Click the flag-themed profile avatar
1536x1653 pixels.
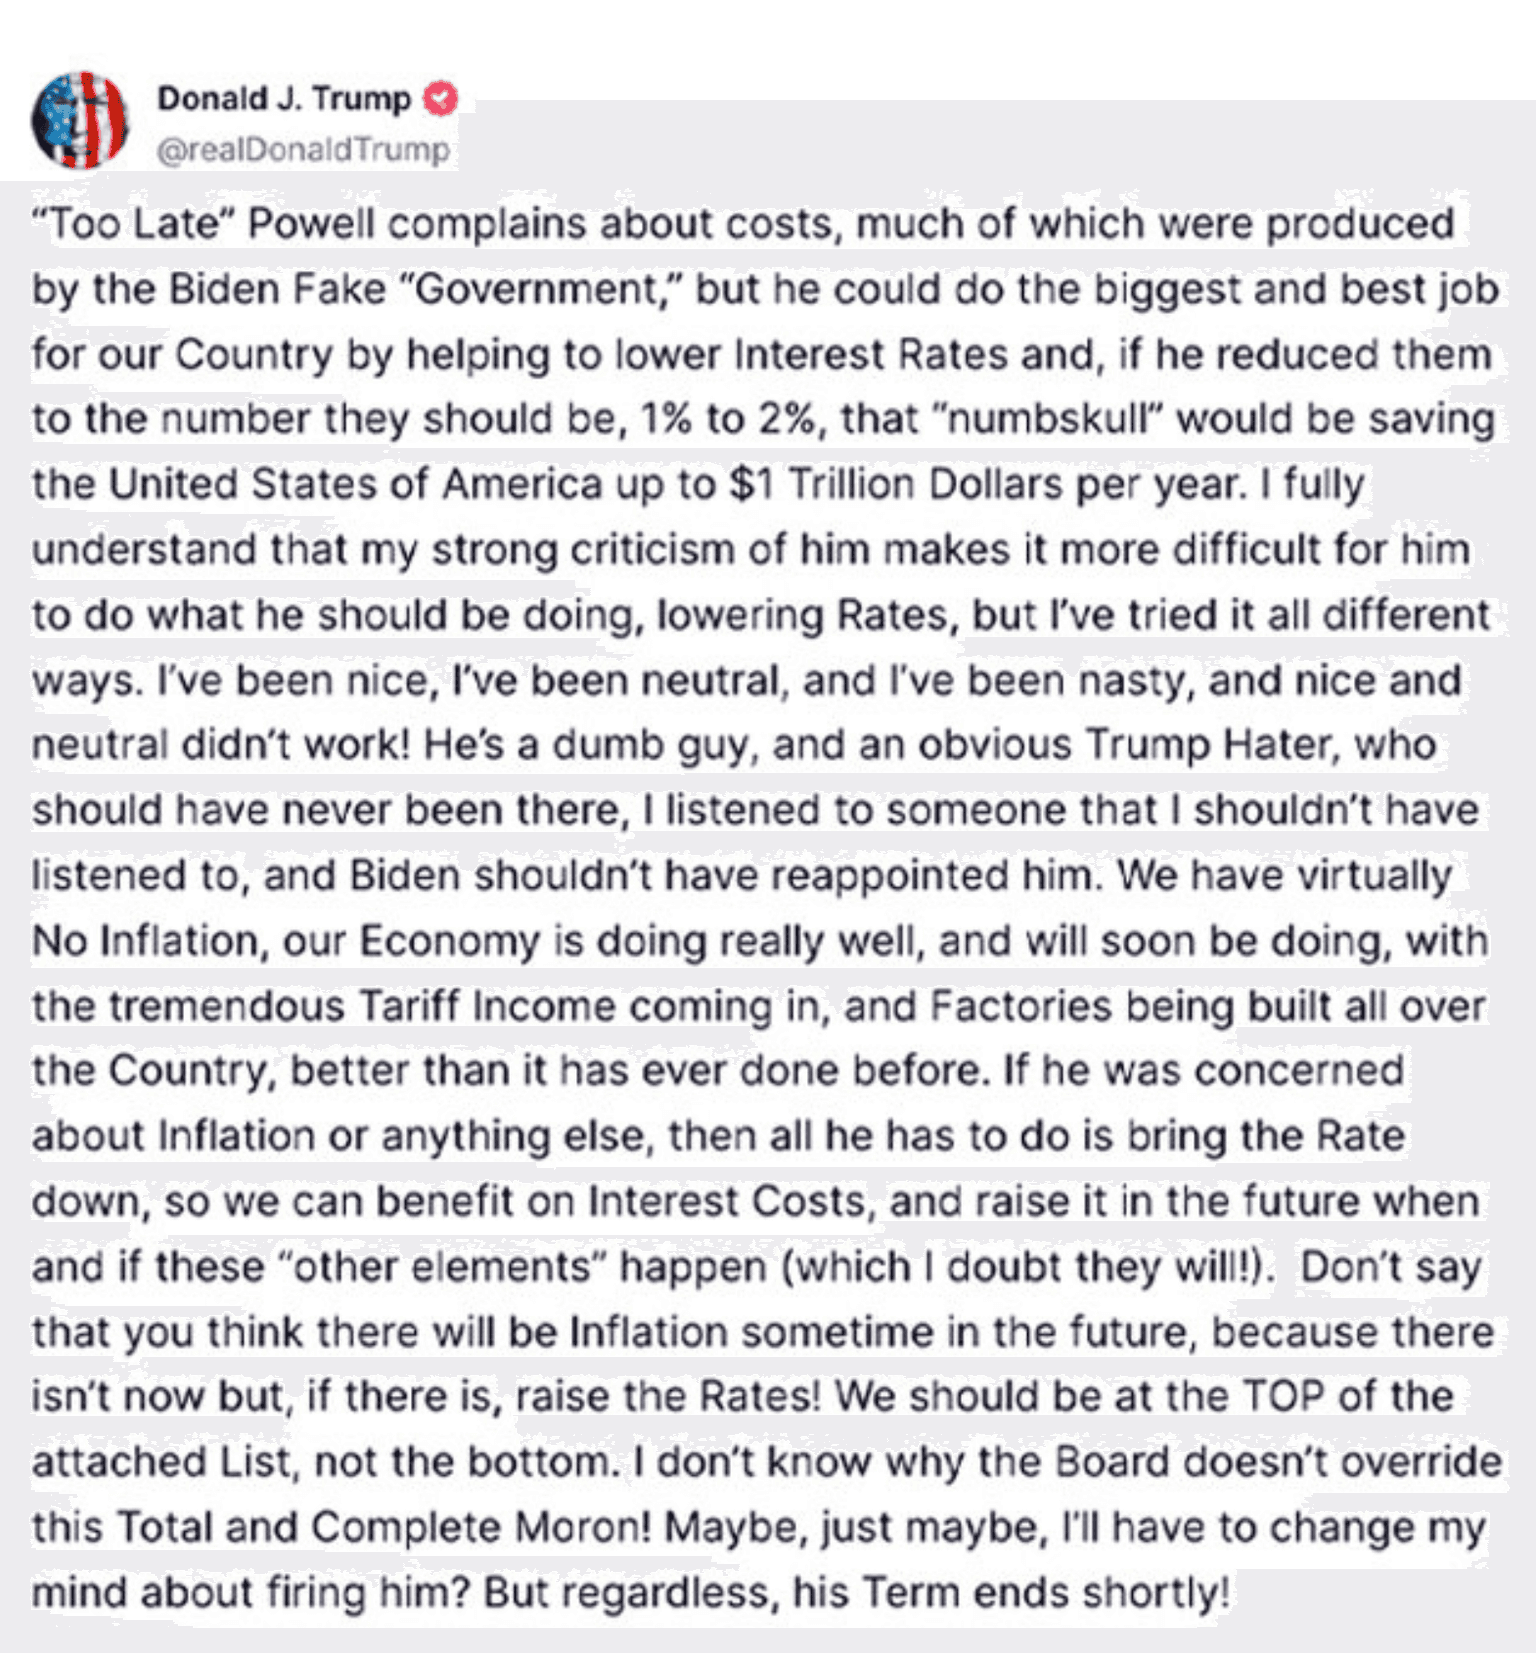80,121
